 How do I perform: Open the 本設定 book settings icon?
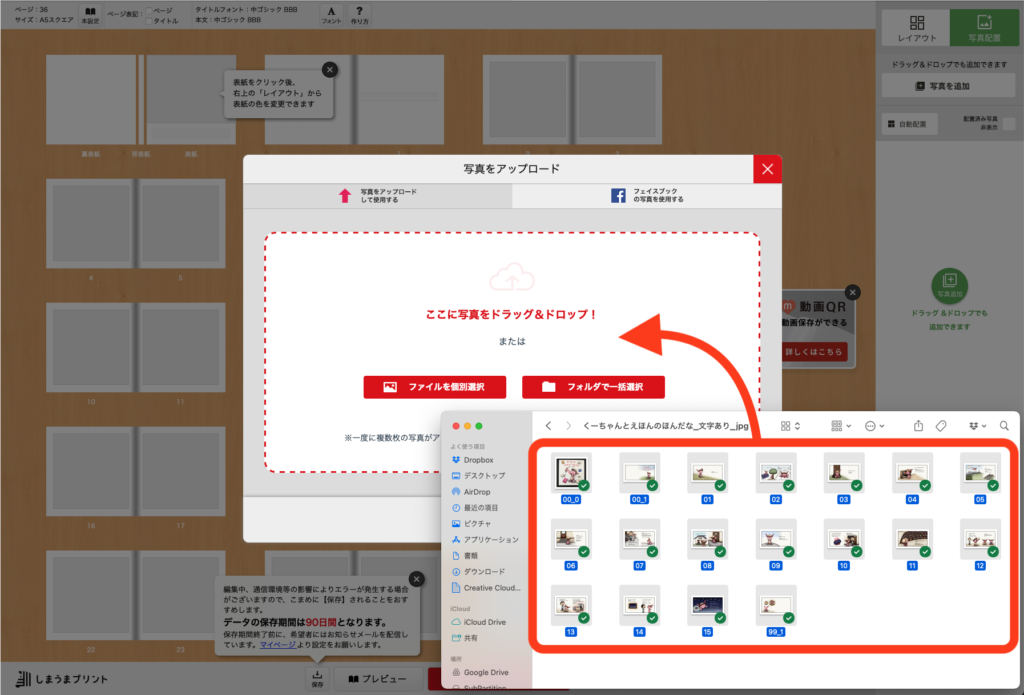(x=90, y=14)
